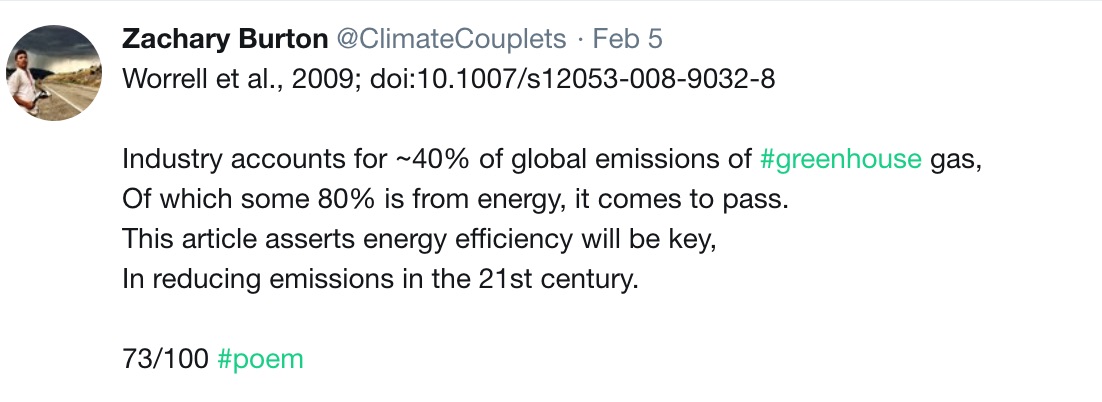Open the @ClimateCouplets handle
Viewport: 1102px width, 402px height.
[x=451, y=39]
